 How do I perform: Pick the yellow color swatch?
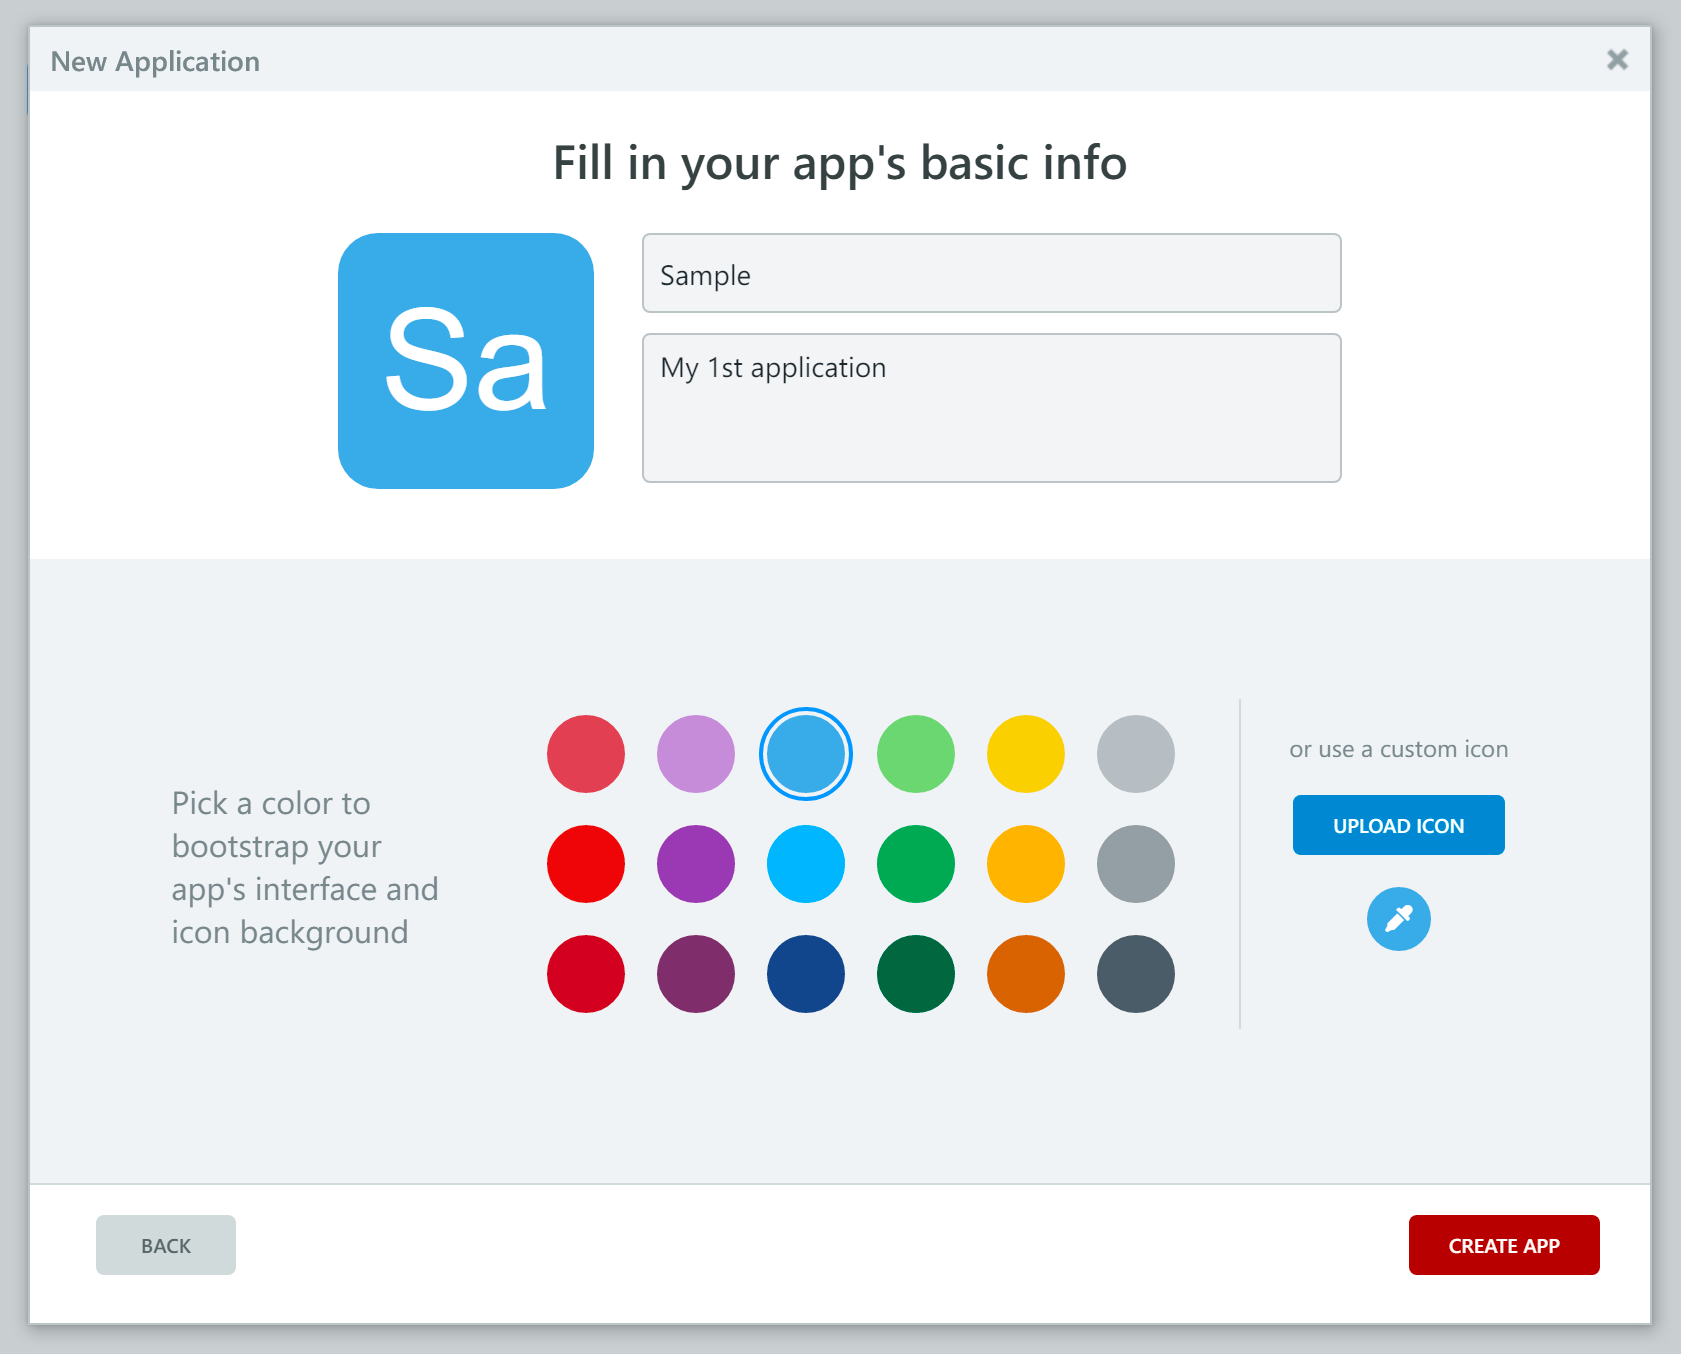point(1026,754)
